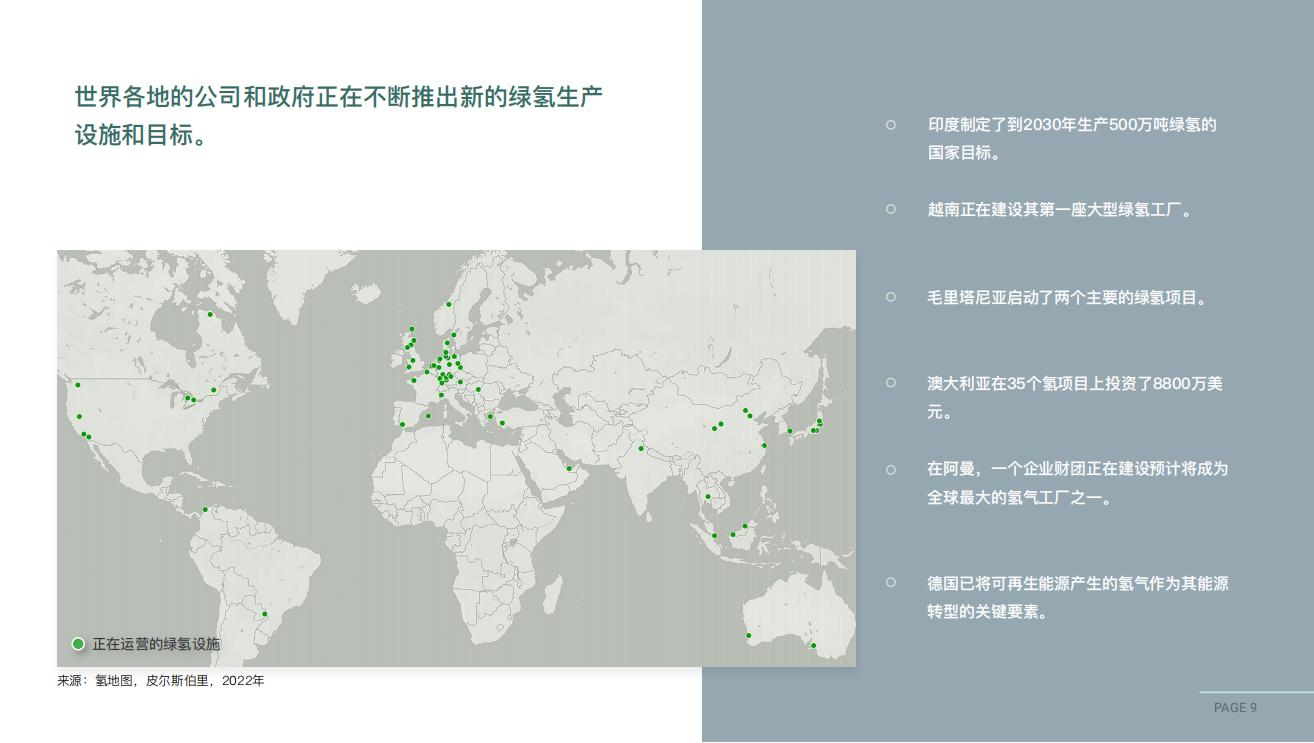Click the PAGE 9 page indicator
The width and height of the screenshot is (1314, 743).
(1236, 708)
